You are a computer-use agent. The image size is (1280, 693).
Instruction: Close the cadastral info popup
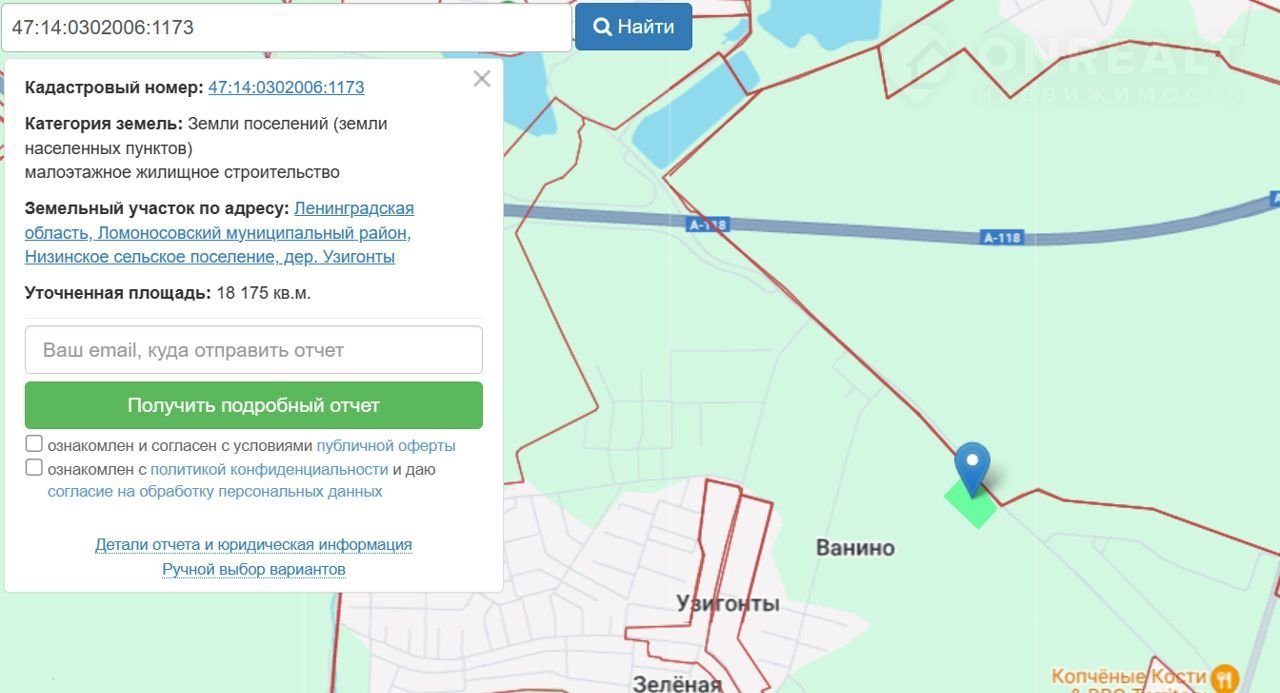point(482,79)
